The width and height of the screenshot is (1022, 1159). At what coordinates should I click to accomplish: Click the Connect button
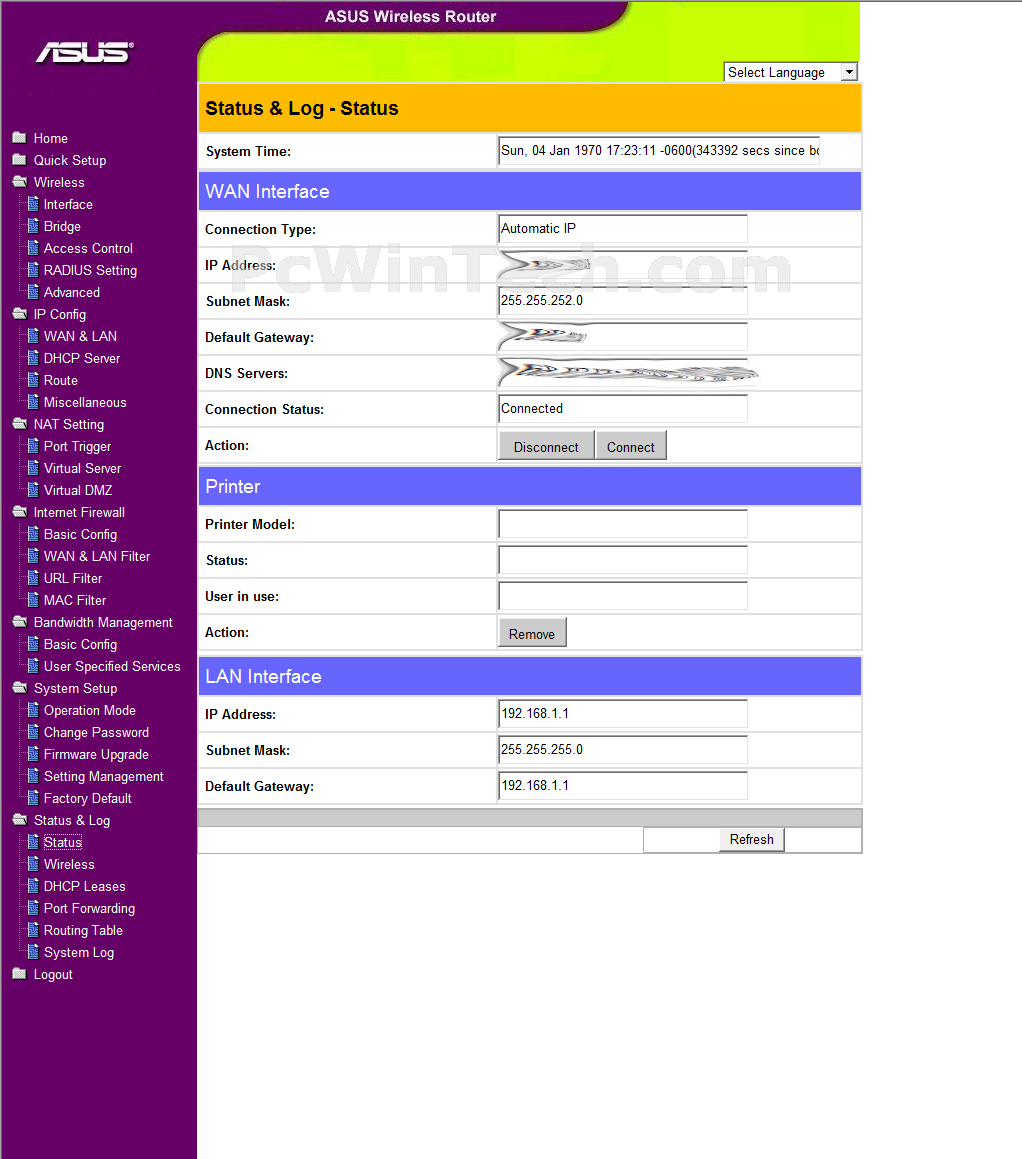coord(630,446)
